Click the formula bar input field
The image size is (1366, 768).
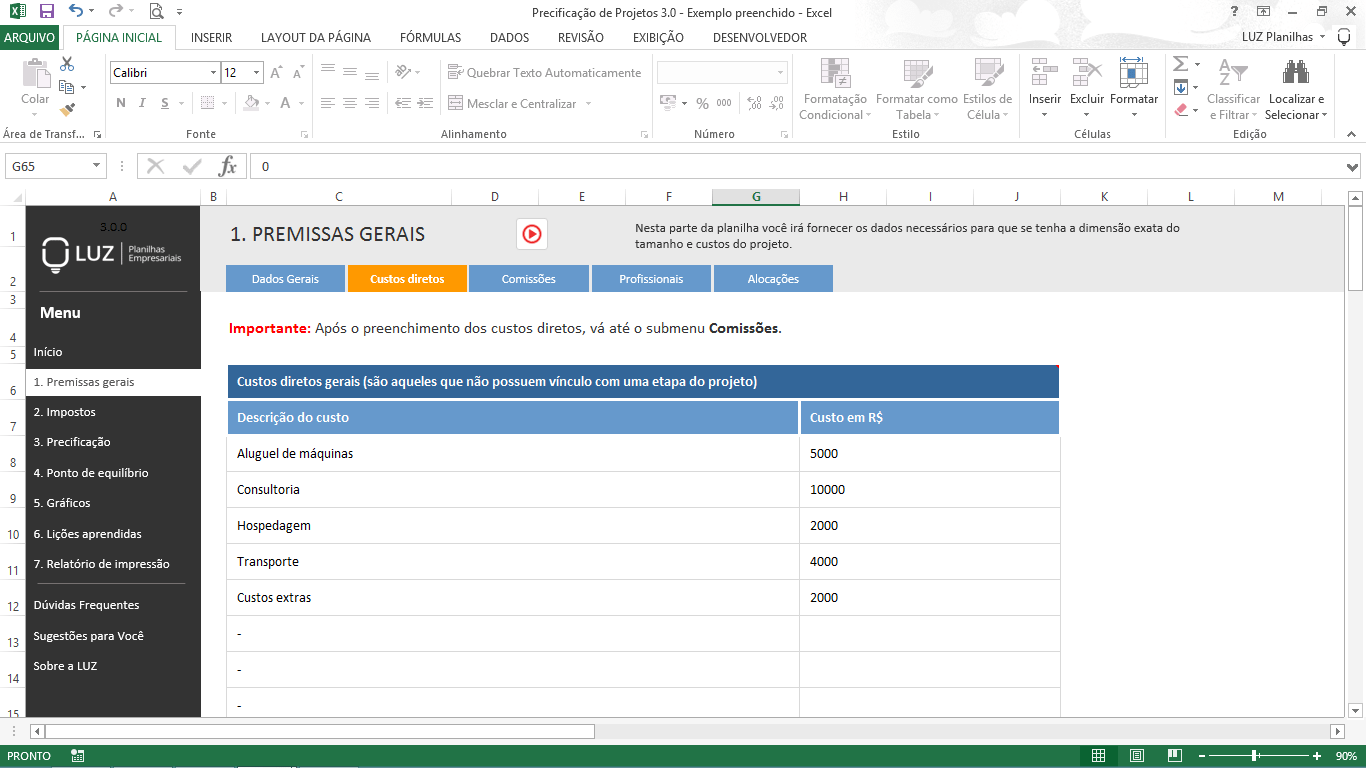(790, 166)
